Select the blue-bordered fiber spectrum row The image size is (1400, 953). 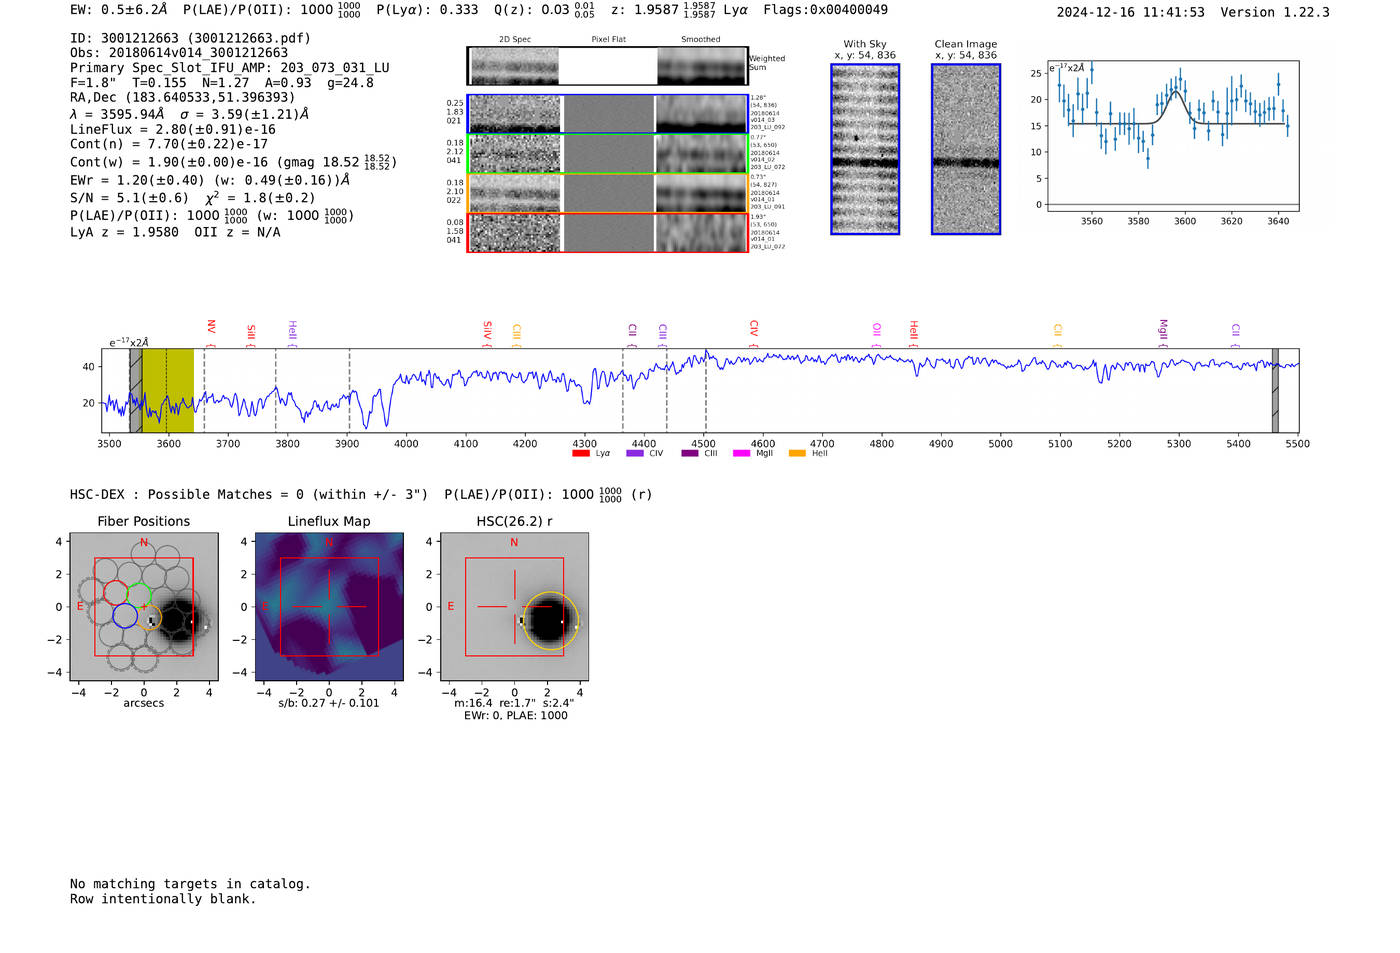(608, 114)
